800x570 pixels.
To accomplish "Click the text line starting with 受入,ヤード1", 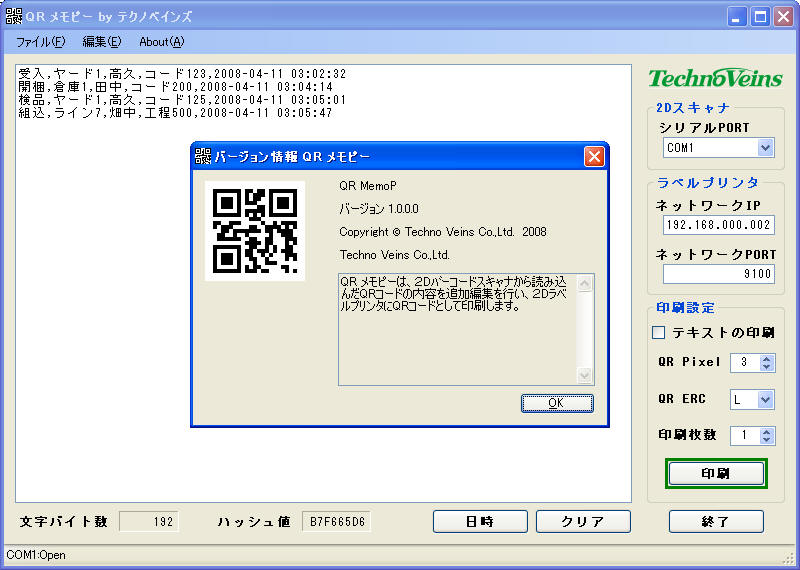I will (182, 74).
